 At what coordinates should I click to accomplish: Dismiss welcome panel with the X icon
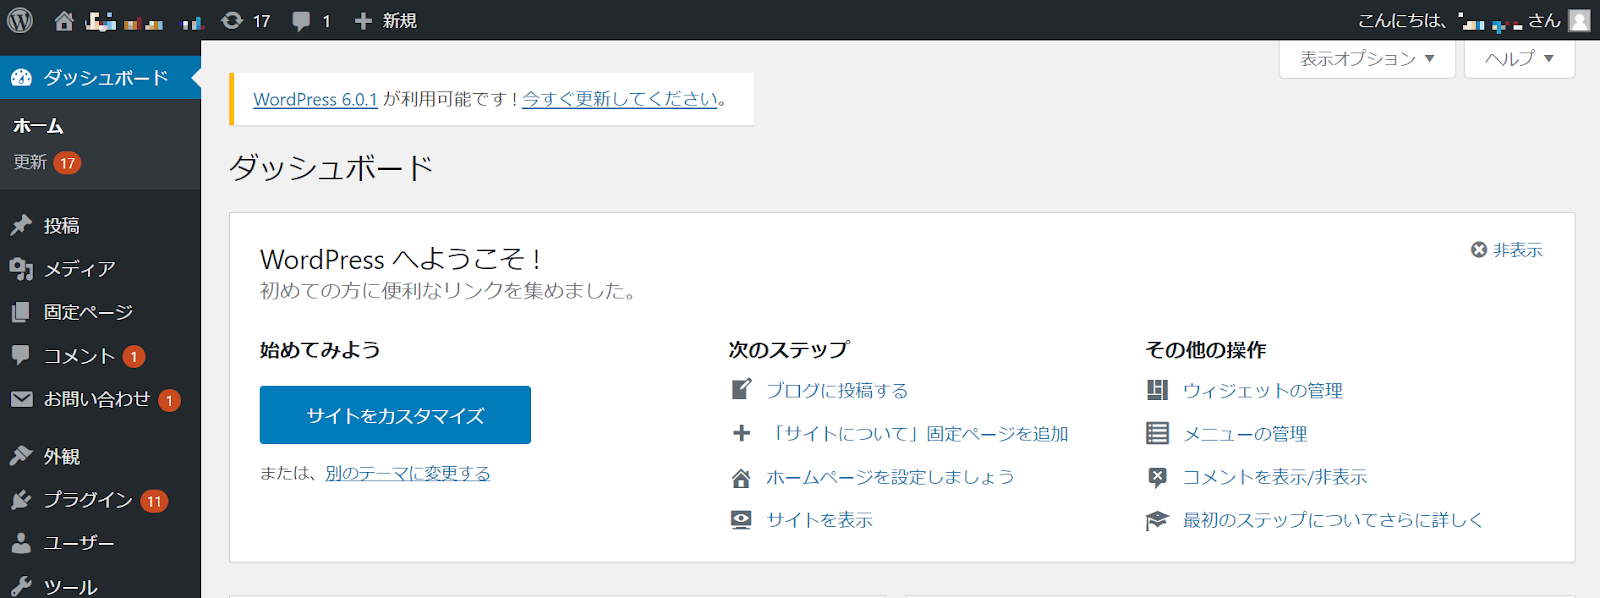1479,250
